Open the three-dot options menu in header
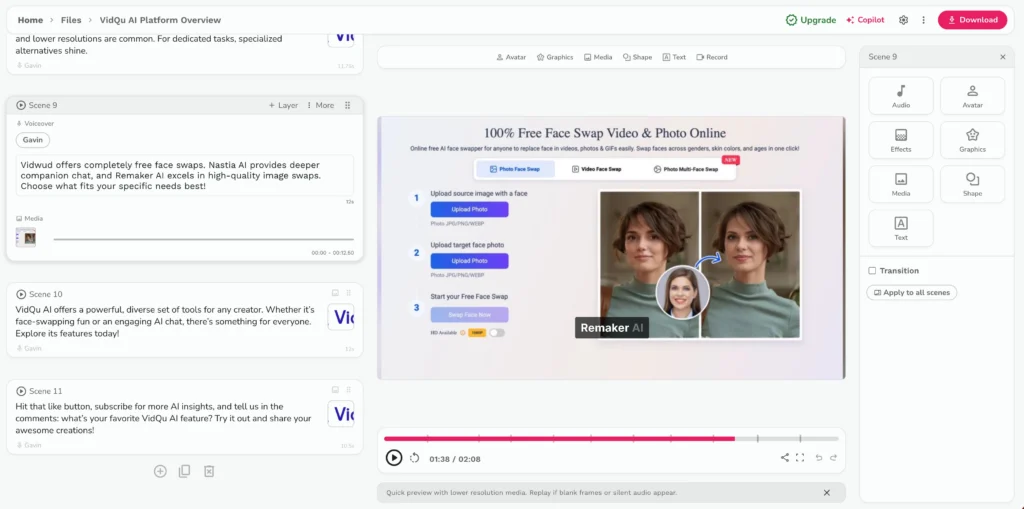Viewport: 1024px width, 509px height. pyautogui.click(x=923, y=20)
